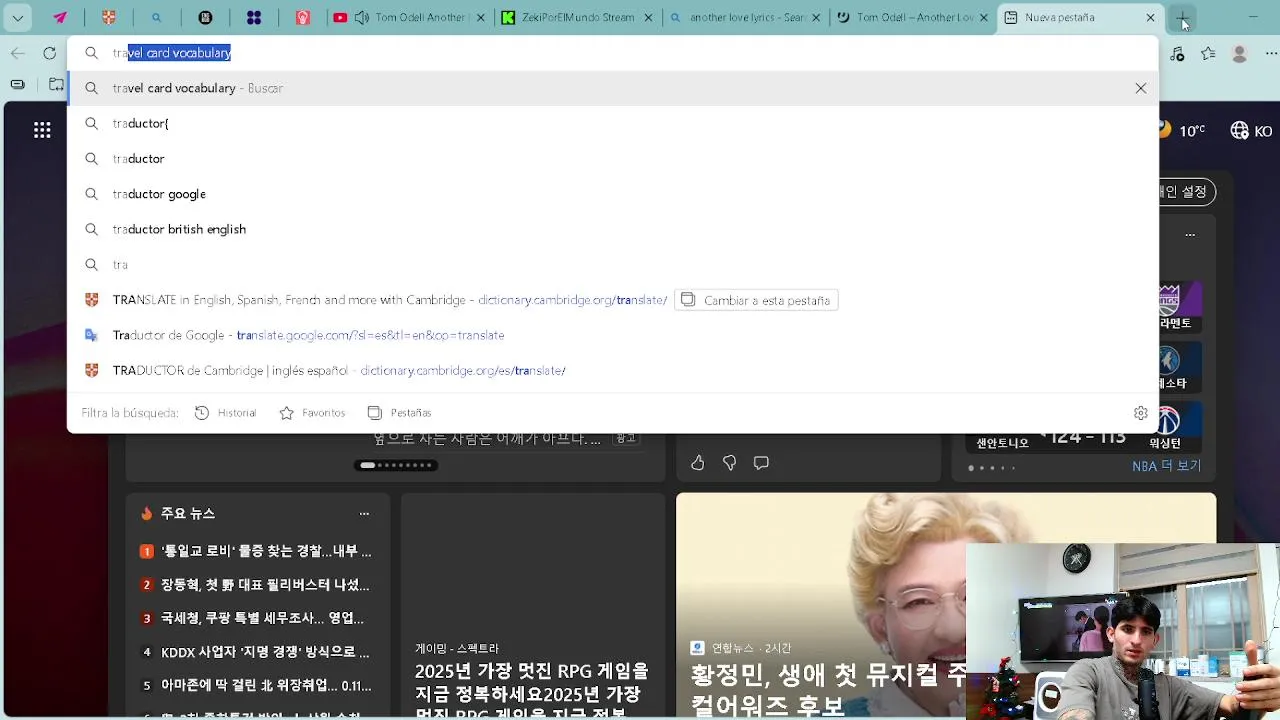1280x720 pixels.
Task: Open the 황정민 연합뉴스 article
Action: tap(821, 606)
